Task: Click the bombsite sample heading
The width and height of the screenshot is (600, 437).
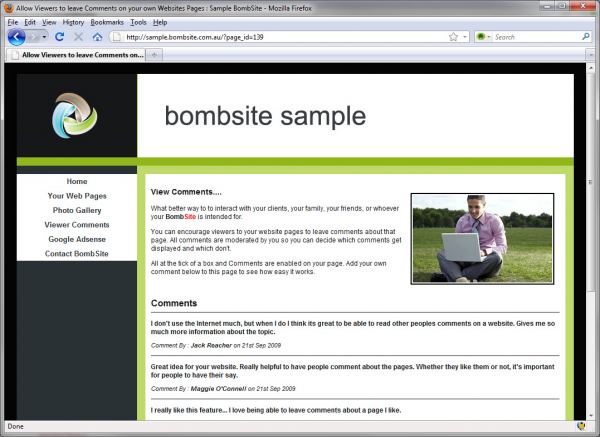Action: pyautogui.click(x=265, y=116)
